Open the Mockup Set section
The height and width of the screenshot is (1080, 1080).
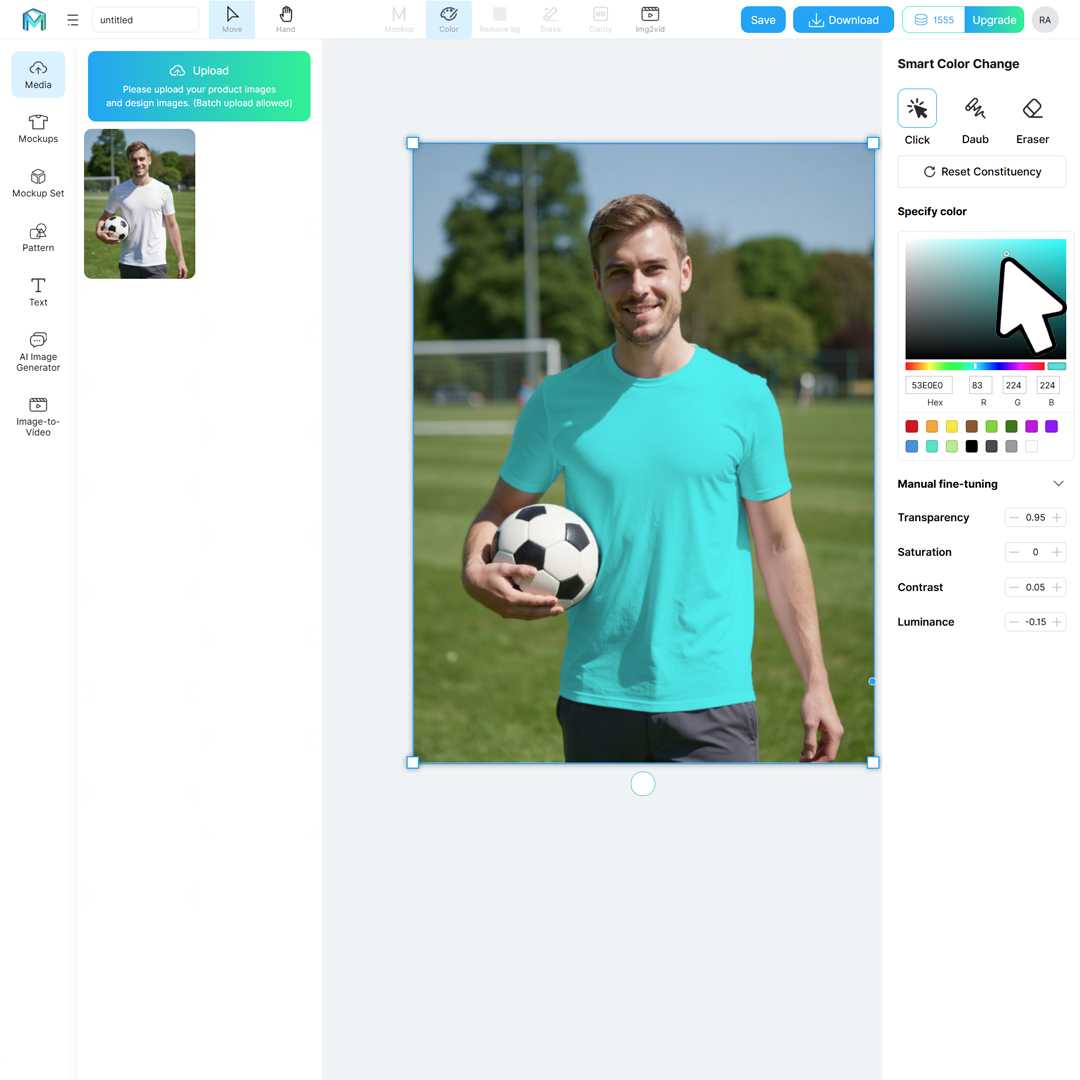coord(38,183)
